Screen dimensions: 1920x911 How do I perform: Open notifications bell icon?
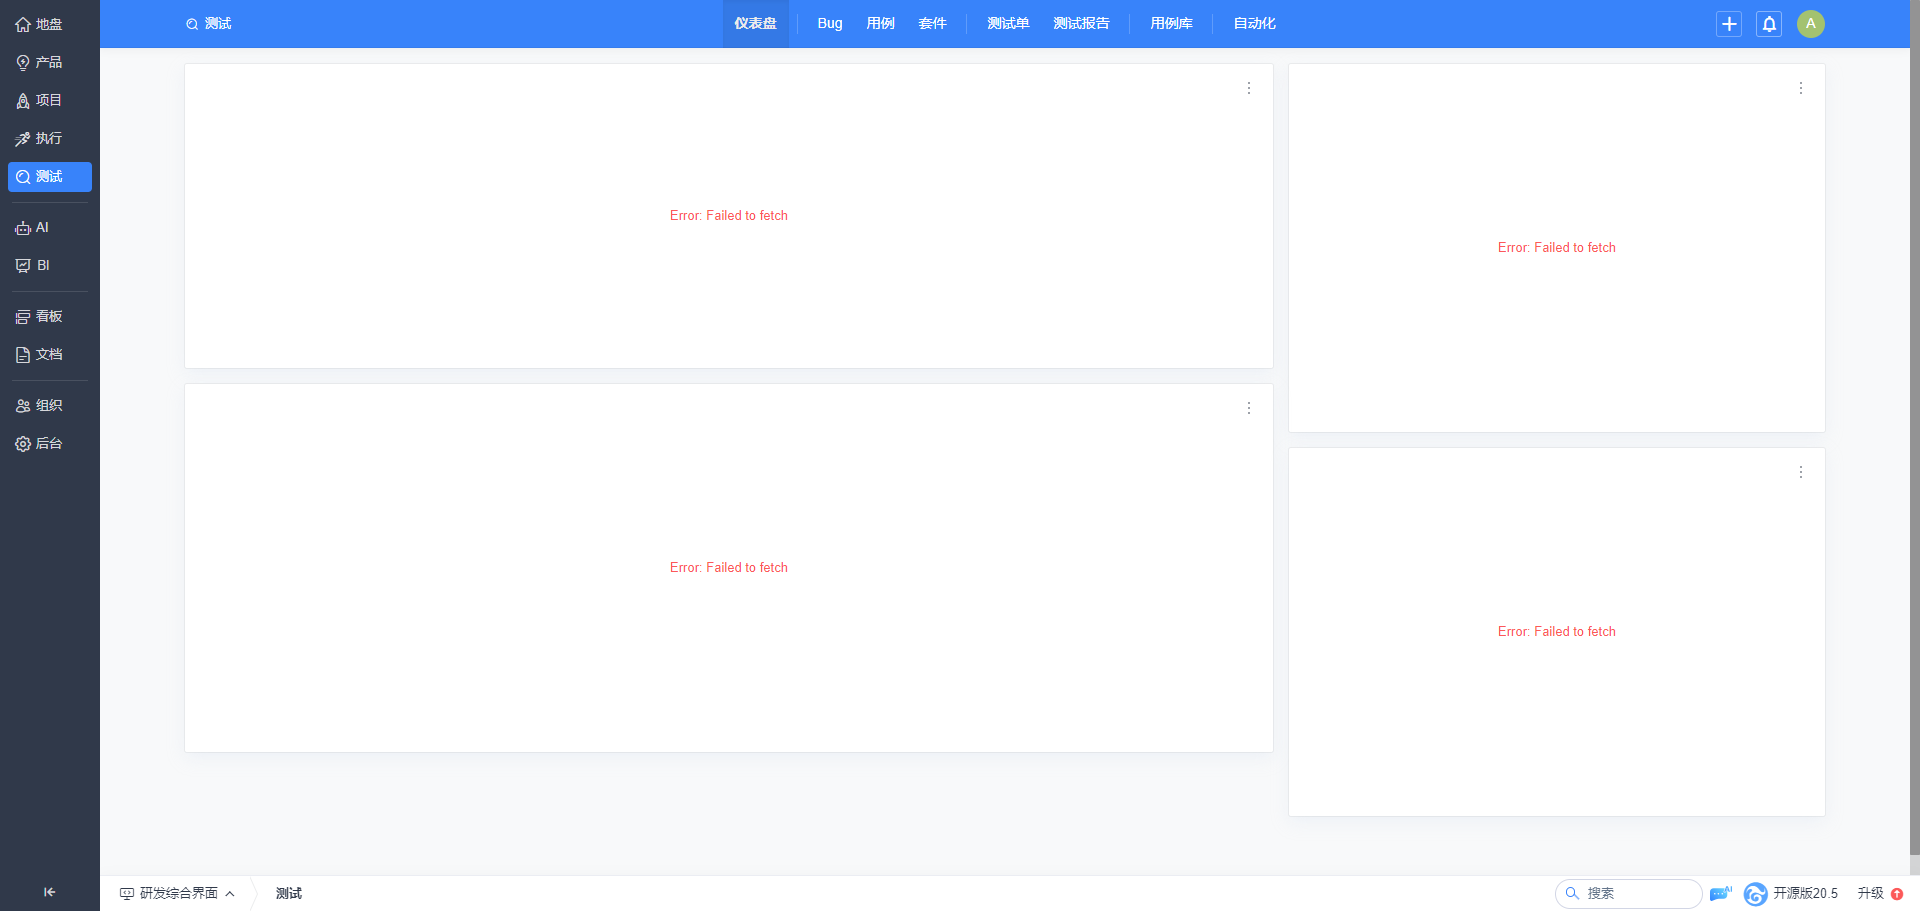(1769, 24)
